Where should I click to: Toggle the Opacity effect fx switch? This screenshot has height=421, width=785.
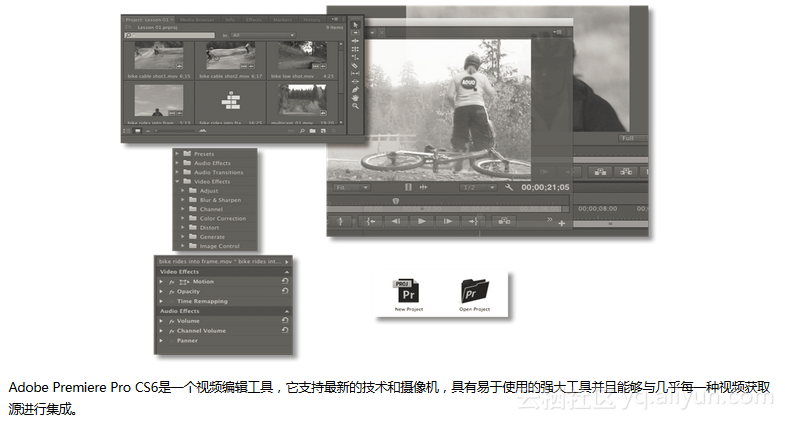(x=172, y=291)
